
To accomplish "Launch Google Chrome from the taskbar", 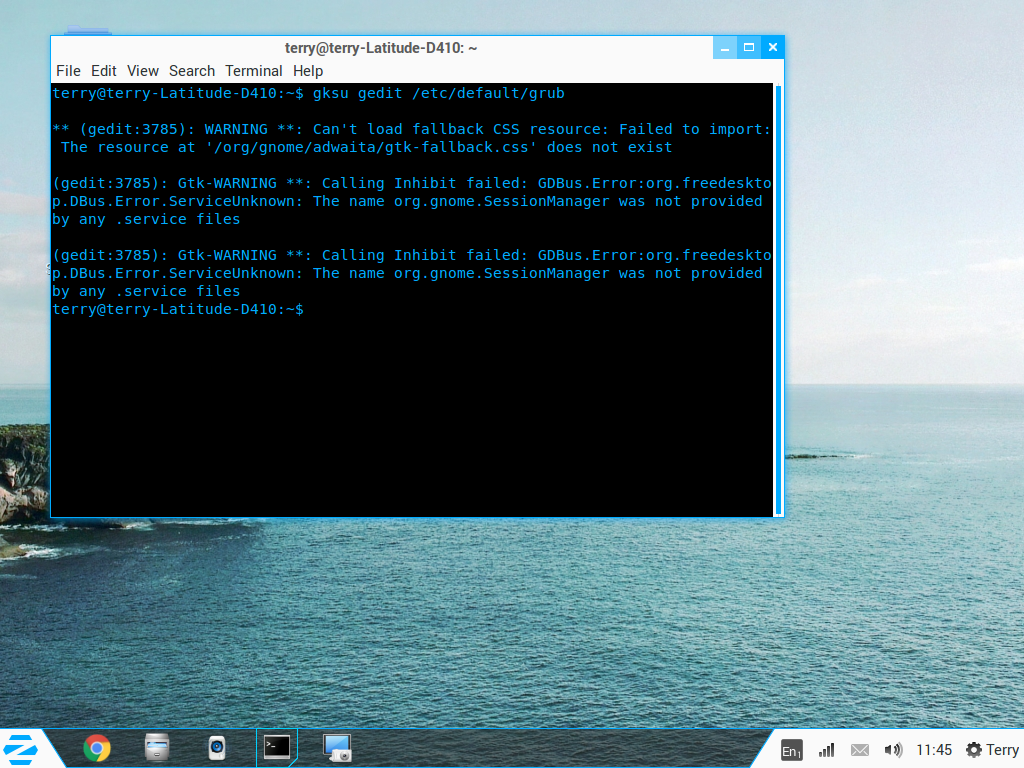I will pyautogui.click(x=97, y=748).
